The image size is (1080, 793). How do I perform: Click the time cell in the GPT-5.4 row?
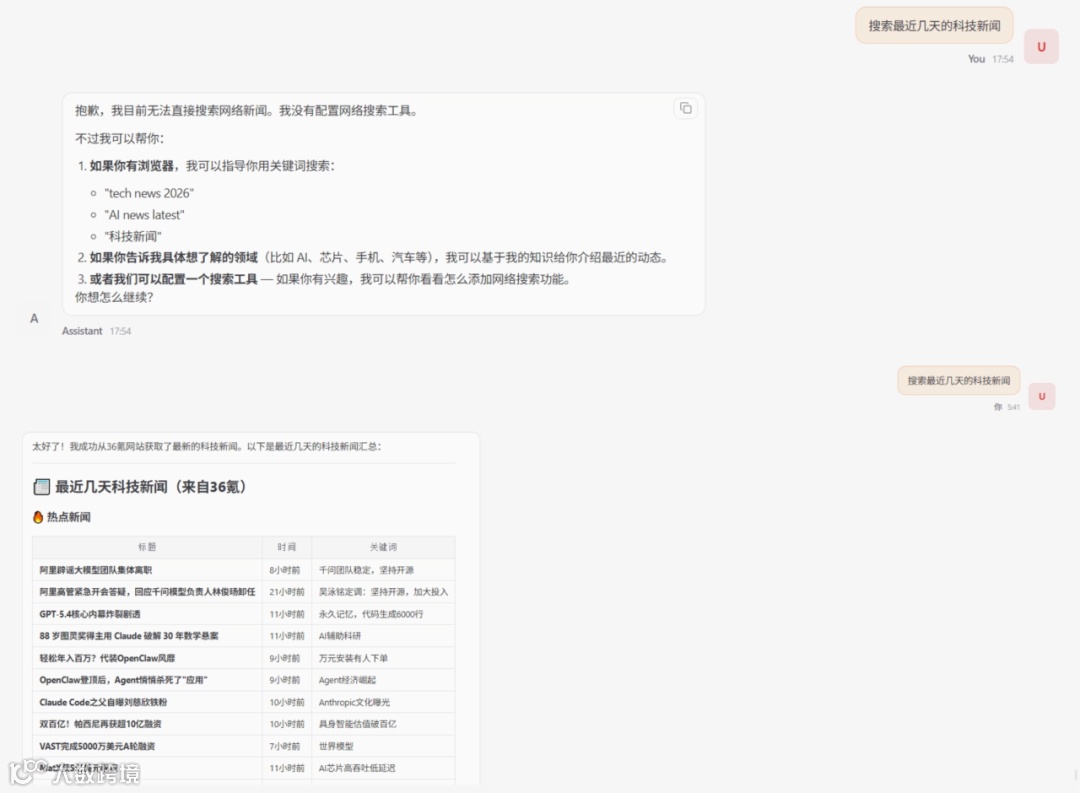(287, 614)
